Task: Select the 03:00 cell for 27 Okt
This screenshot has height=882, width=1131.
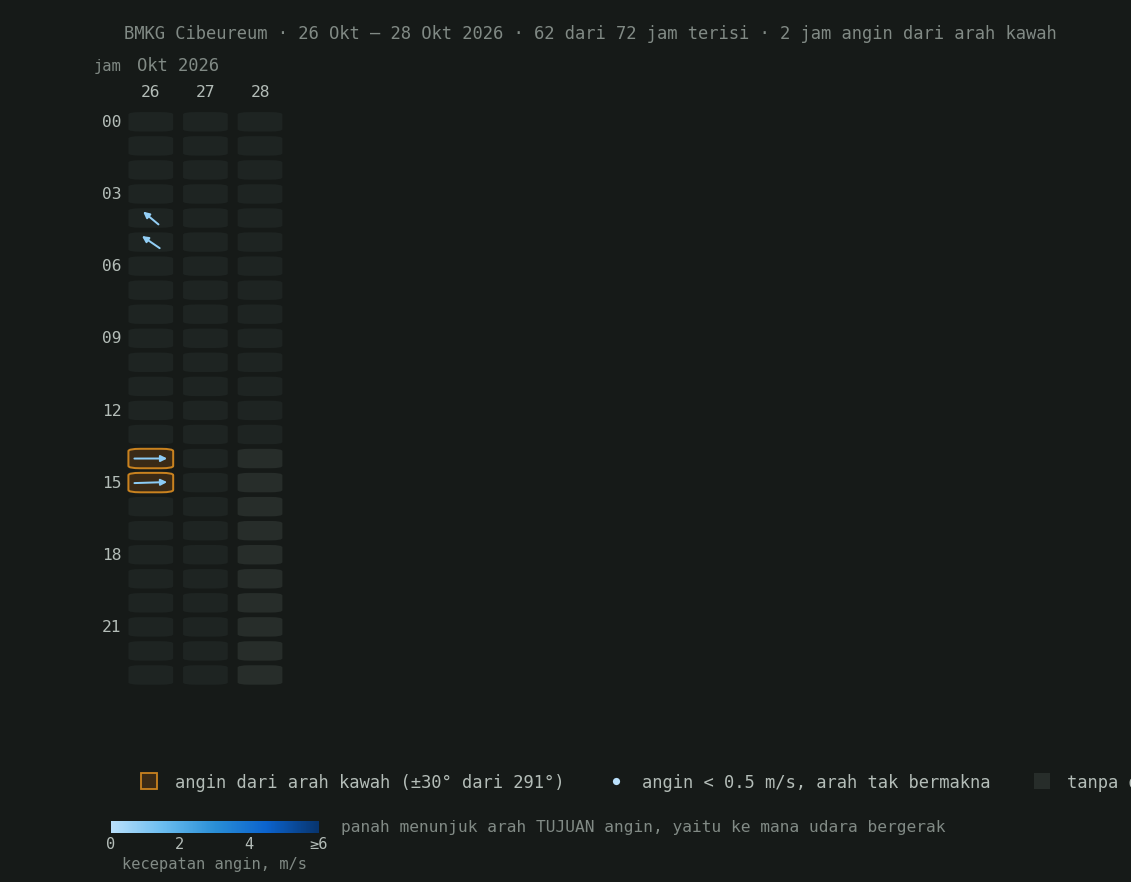Action: coord(205,194)
